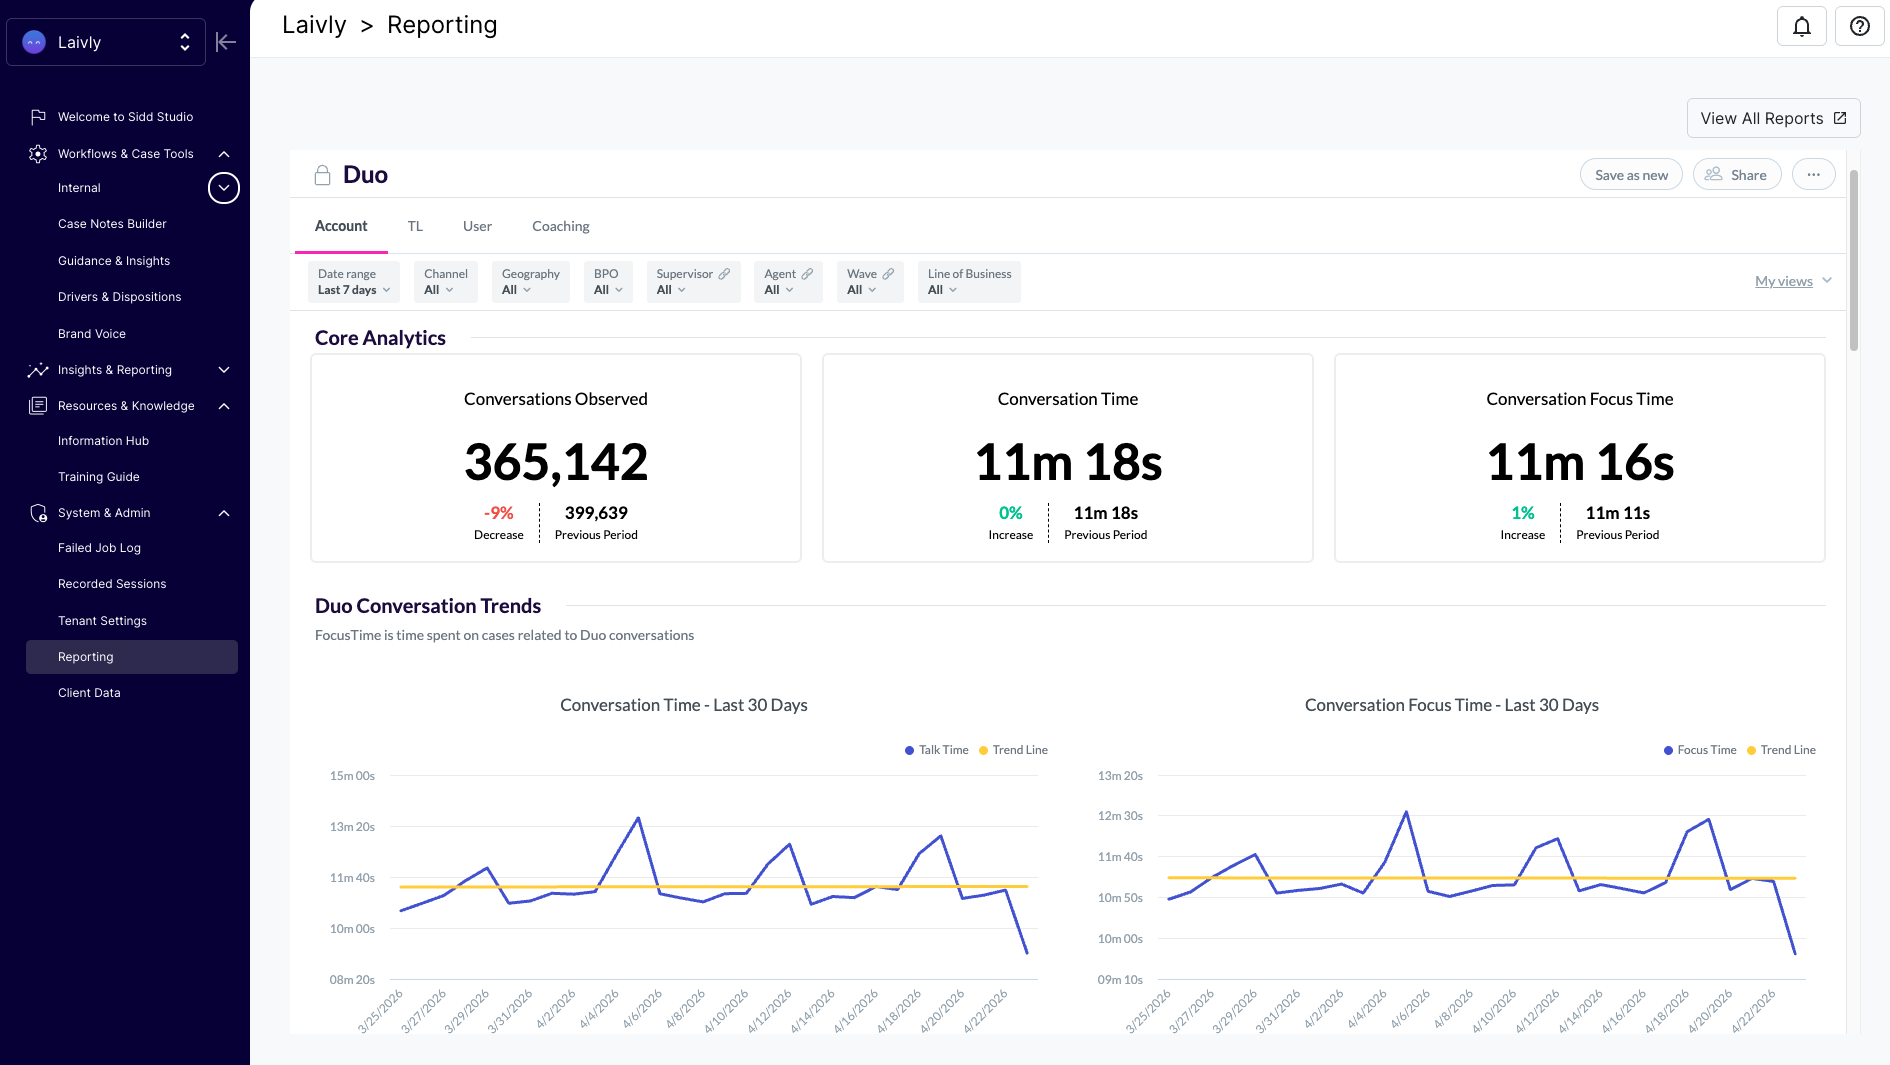Image resolution: width=1890 pixels, height=1065 pixels.
Task: Toggle Talk Time series in chart legend
Action: (936, 750)
